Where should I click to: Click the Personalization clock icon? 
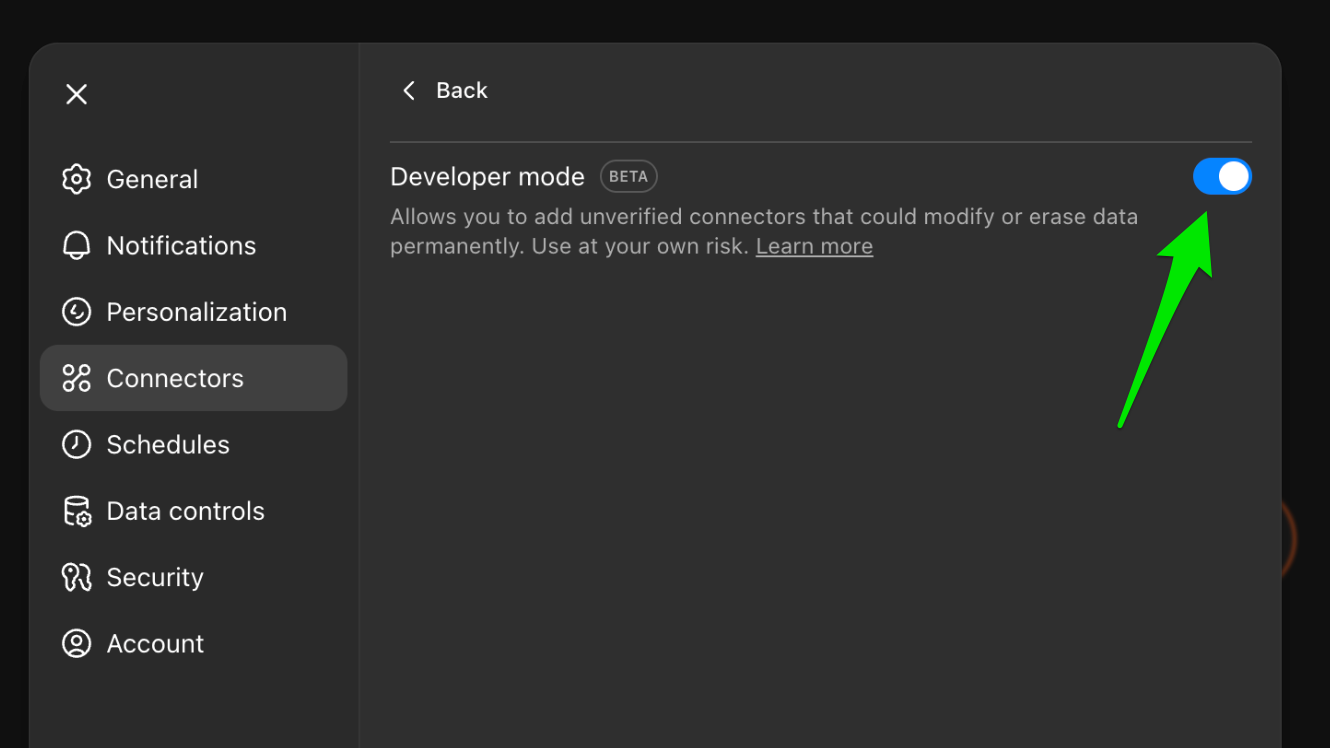point(77,311)
